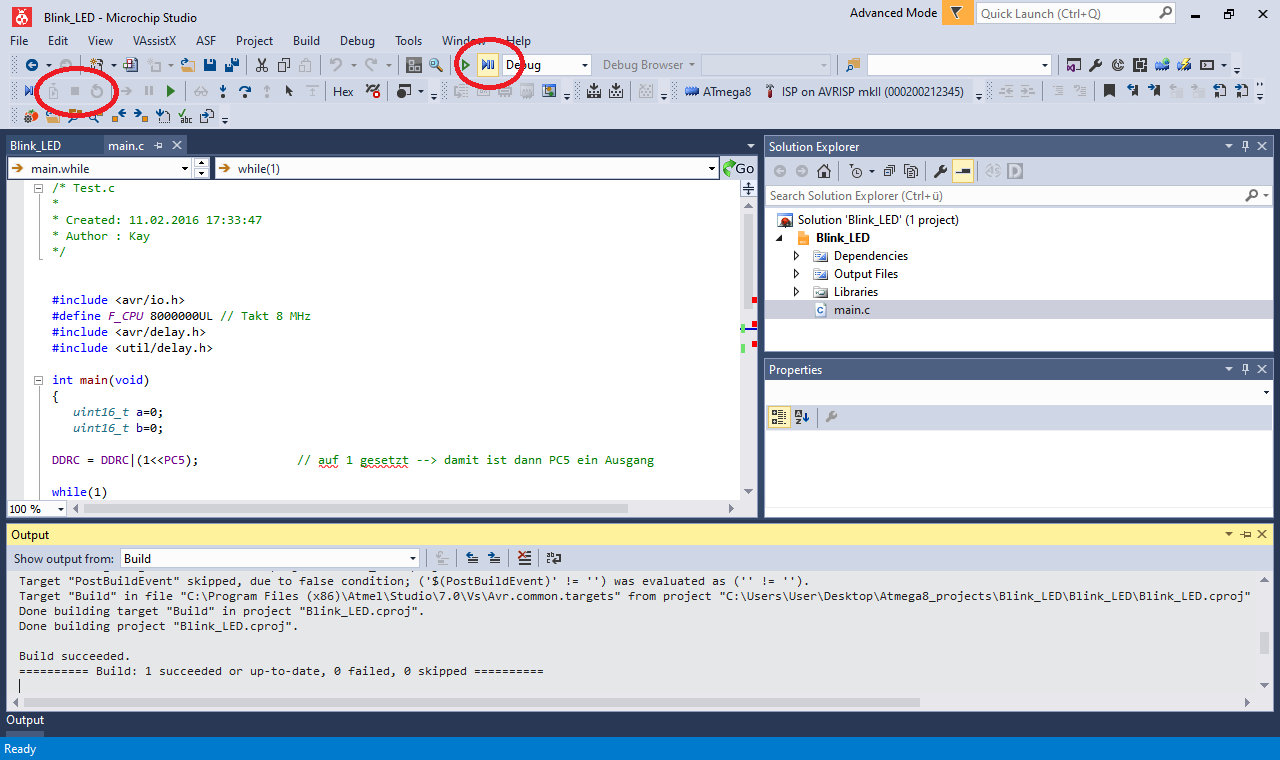
Task: Click the green Continue arrow in debug toolbar
Action: tap(171, 91)
